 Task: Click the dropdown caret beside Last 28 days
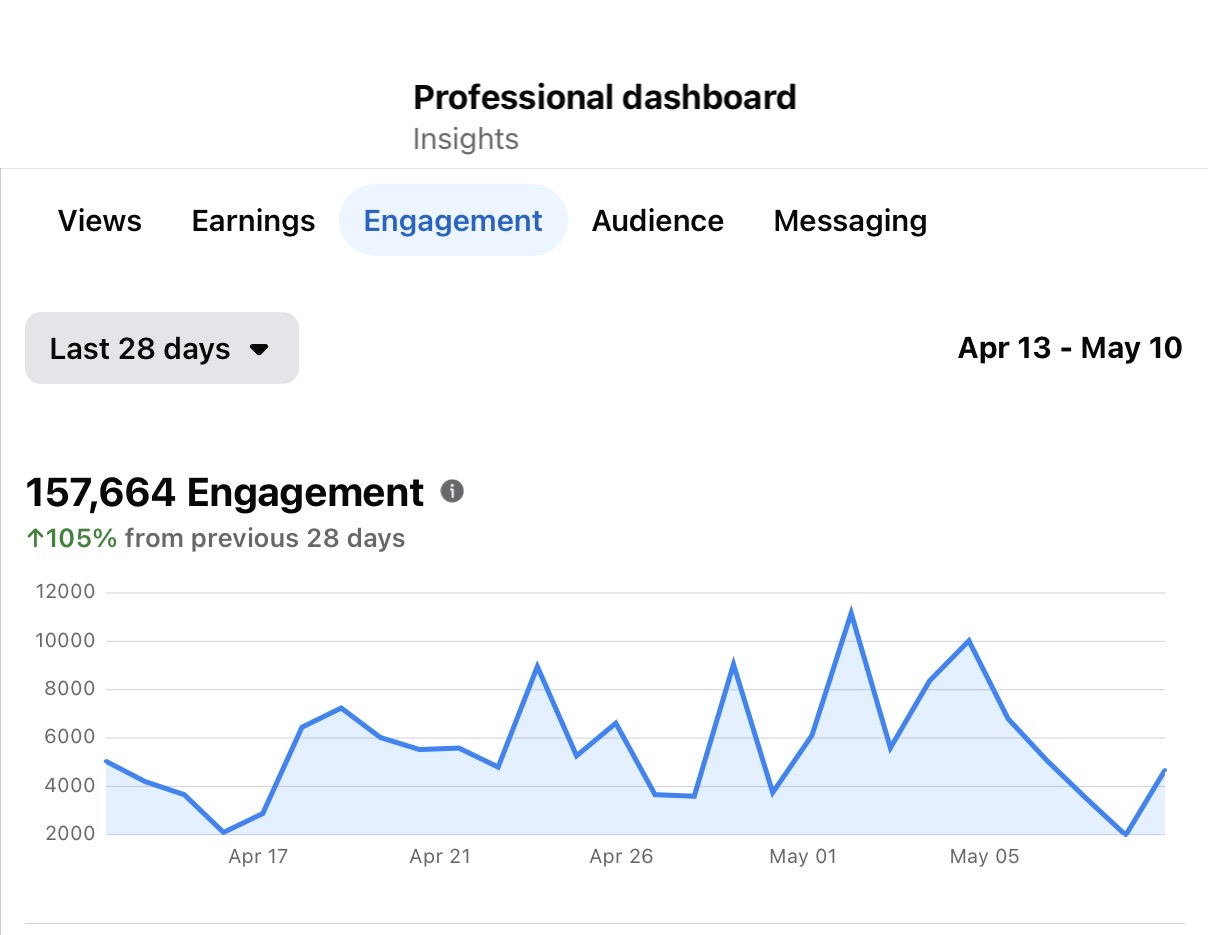(259, 350)
